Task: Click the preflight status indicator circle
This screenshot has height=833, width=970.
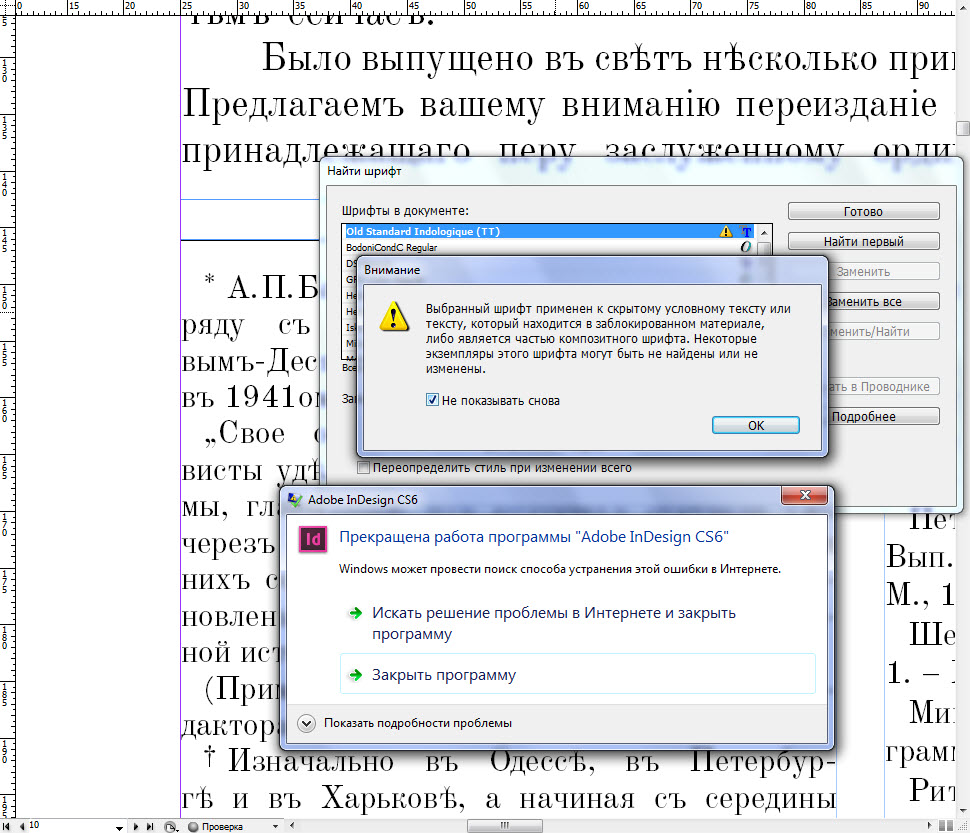Action: (x=193, y=827)
